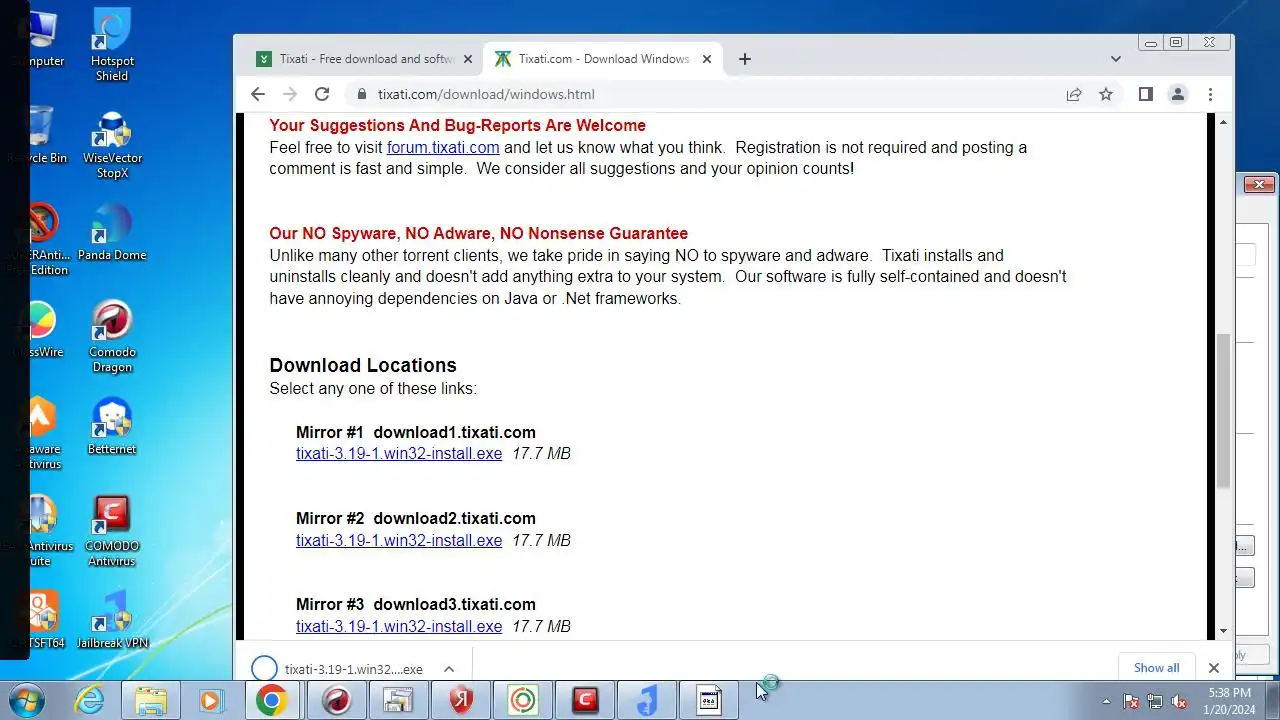This screenshot has width=1280, height=720.
Task: Open Jailbreak VPN desktop shortcut
Action: tap(112, 620)
